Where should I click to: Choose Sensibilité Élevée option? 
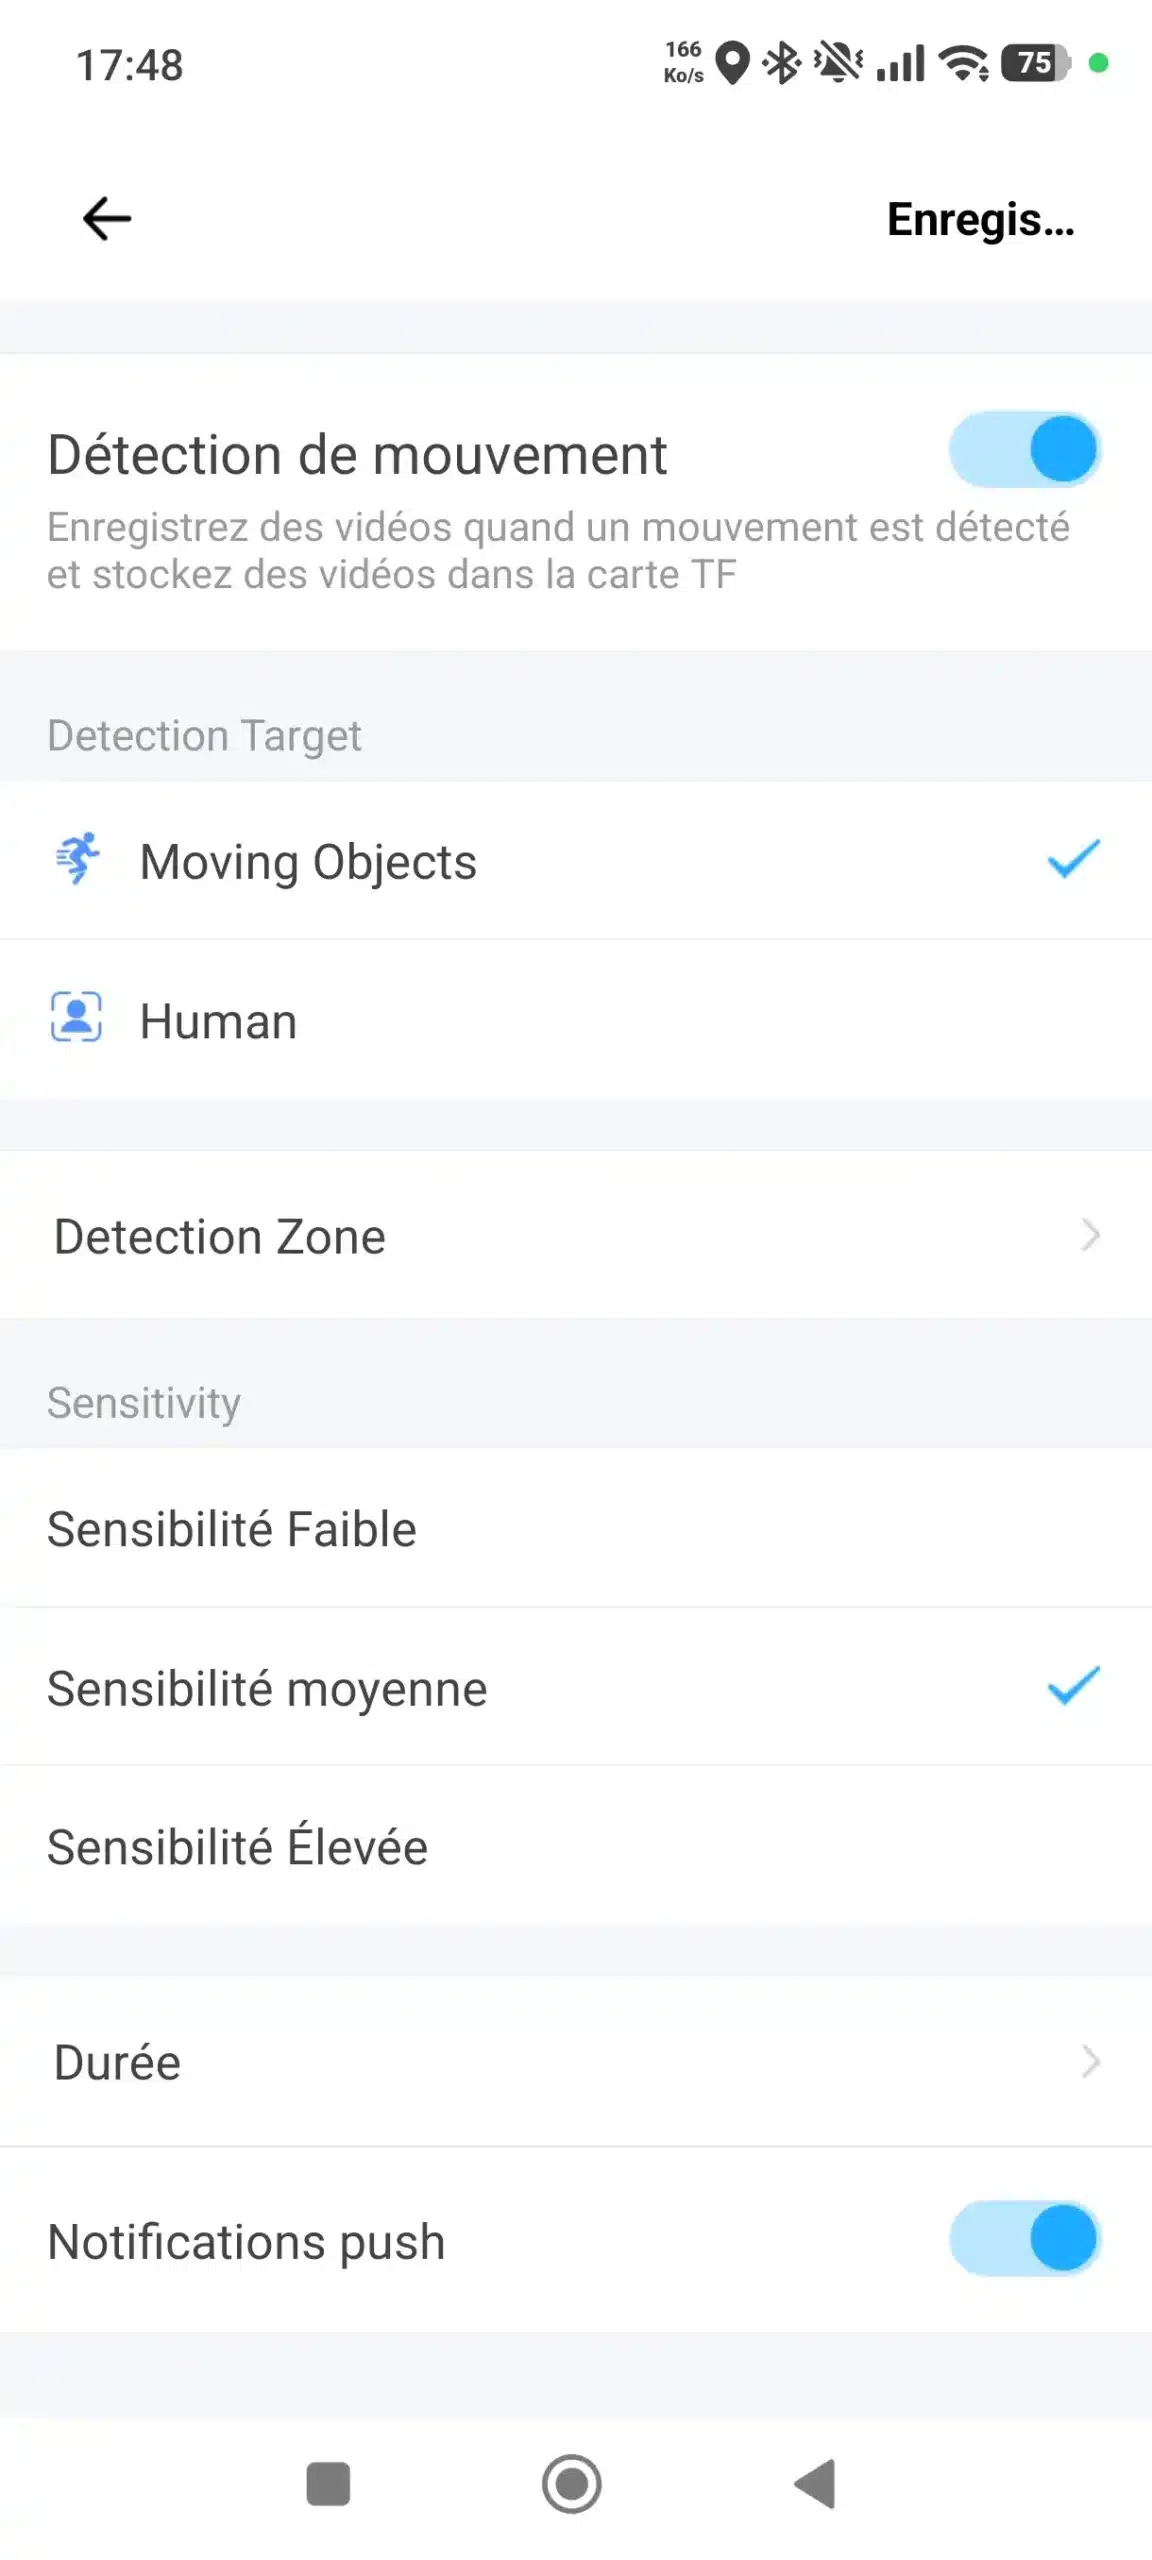click(238, 1847)
